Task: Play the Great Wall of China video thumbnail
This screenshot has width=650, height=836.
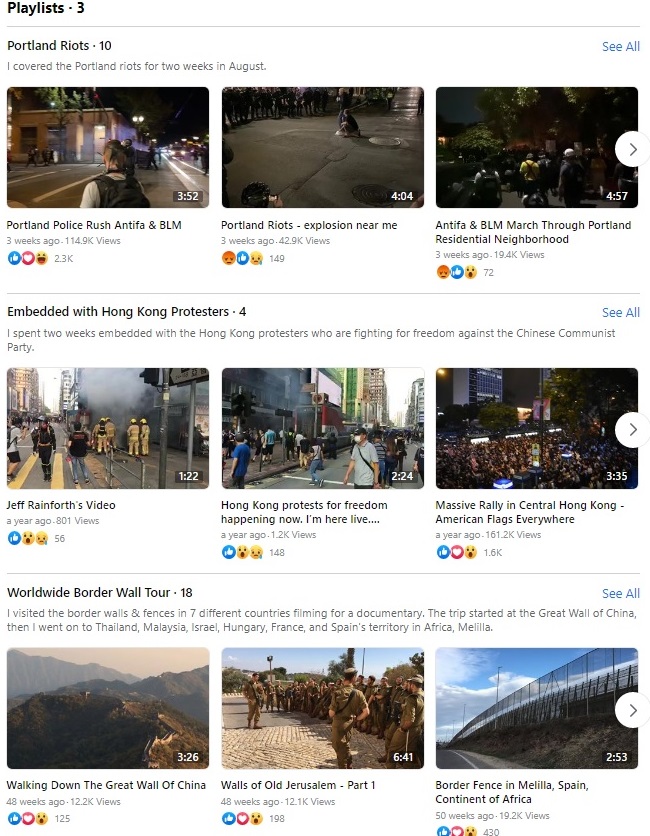Action: pyautogui.click(x=108, y=708)
